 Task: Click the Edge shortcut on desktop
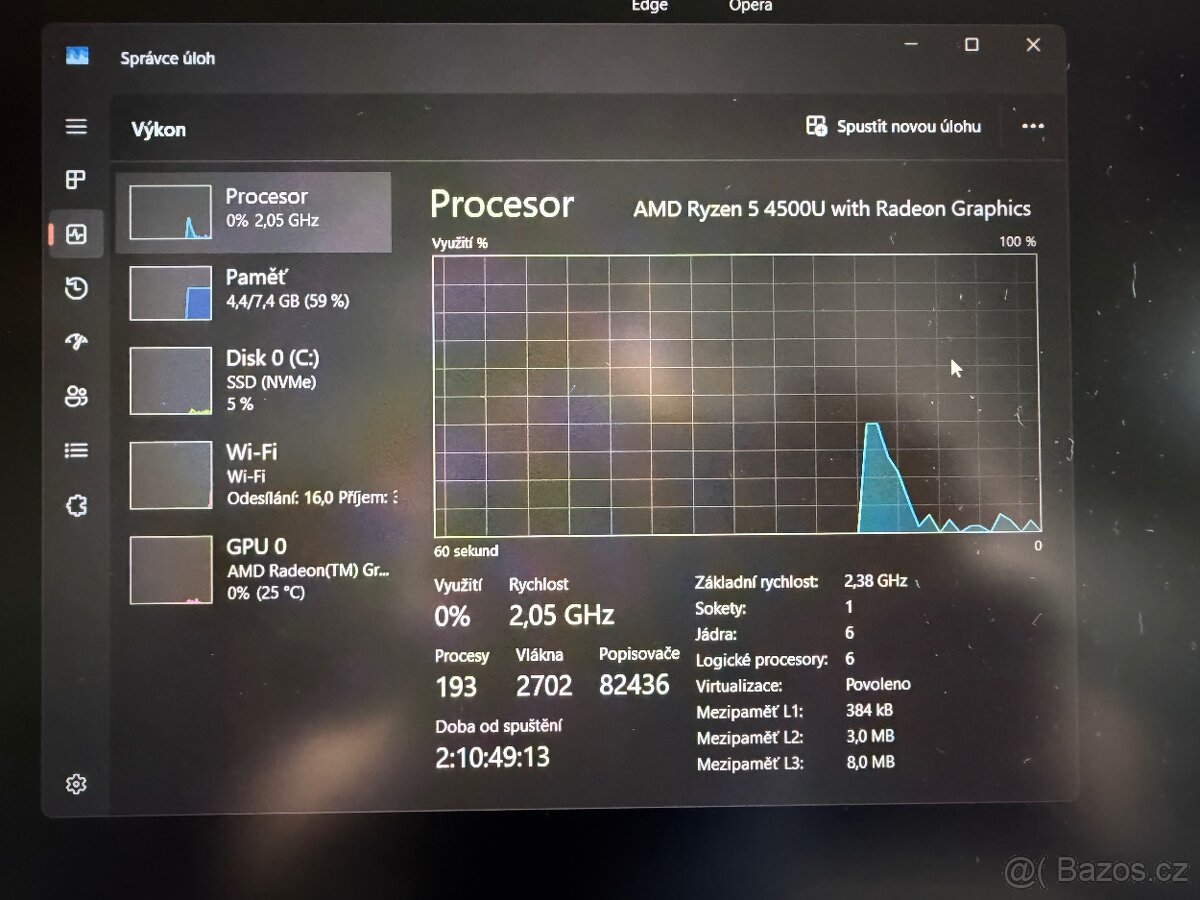point(648,8)
